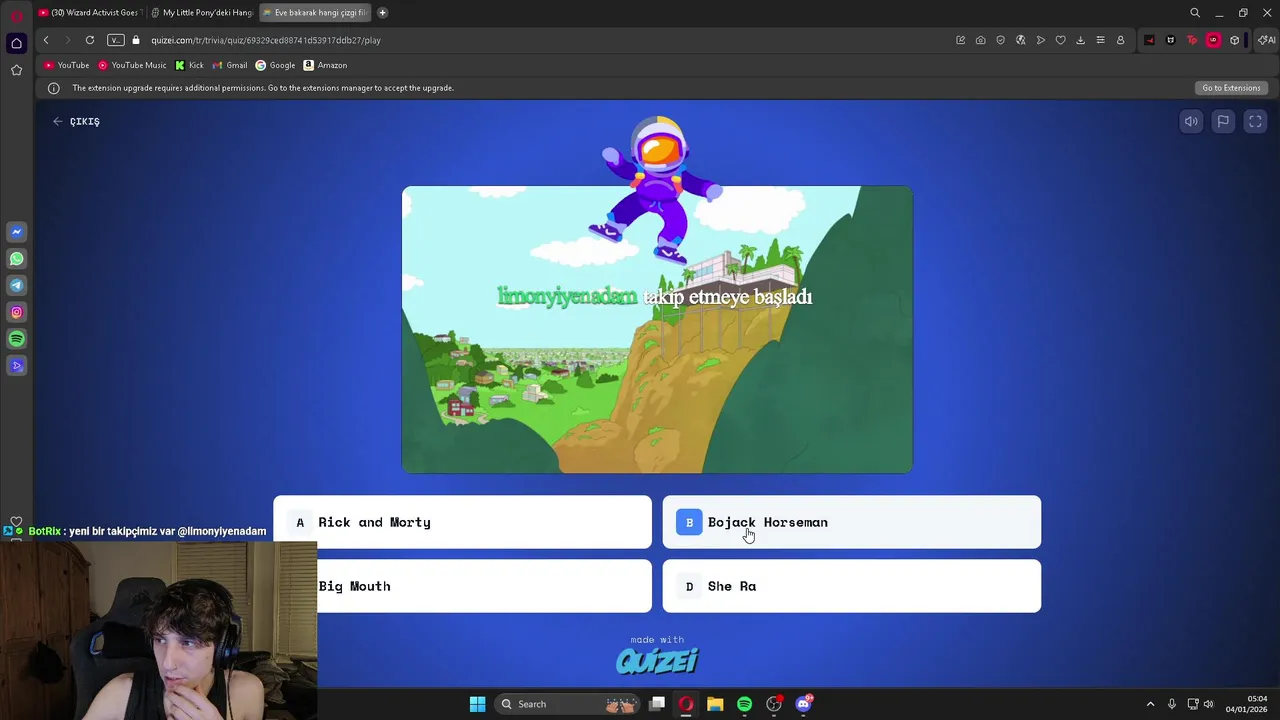1280x720 pixels.
Task: Open the downloads icon
Action: (1080, 40)
